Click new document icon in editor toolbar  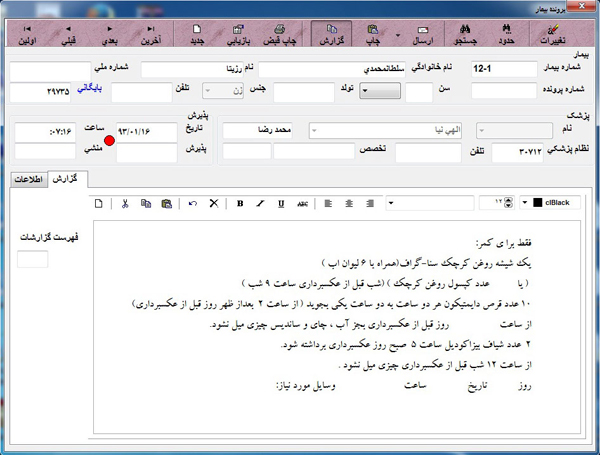pos(99,203)
